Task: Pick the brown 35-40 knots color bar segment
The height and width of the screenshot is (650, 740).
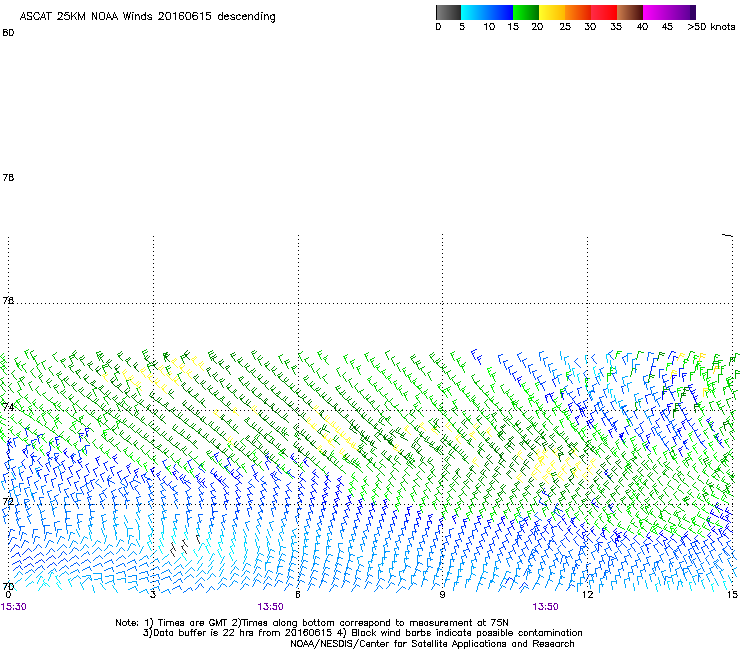Action: [x=630, y=12]
